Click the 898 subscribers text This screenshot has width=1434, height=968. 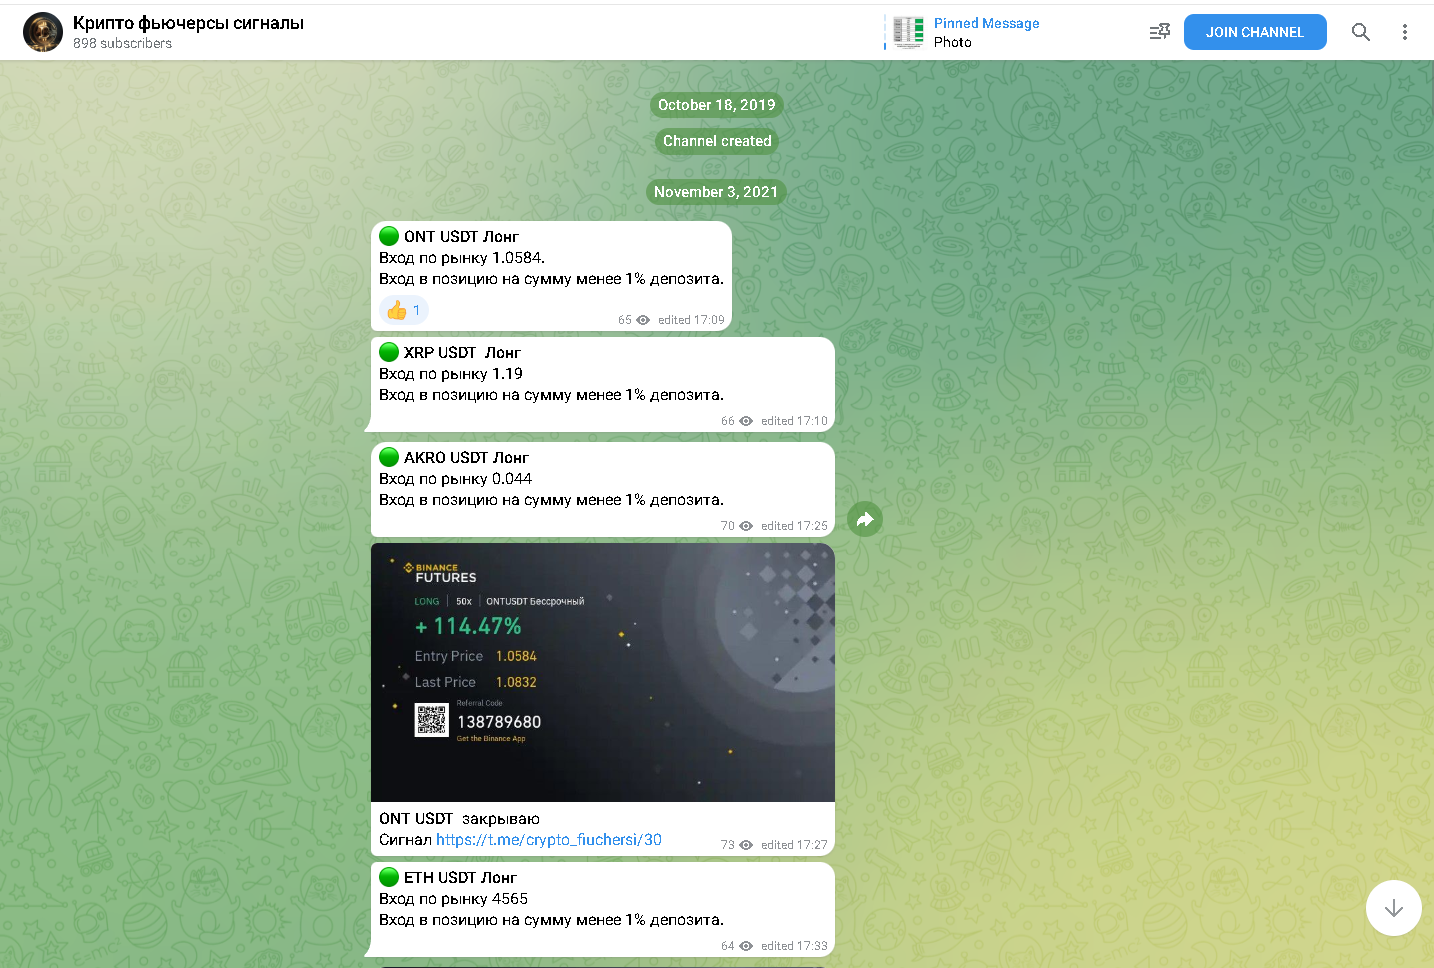tap(122, 43)
